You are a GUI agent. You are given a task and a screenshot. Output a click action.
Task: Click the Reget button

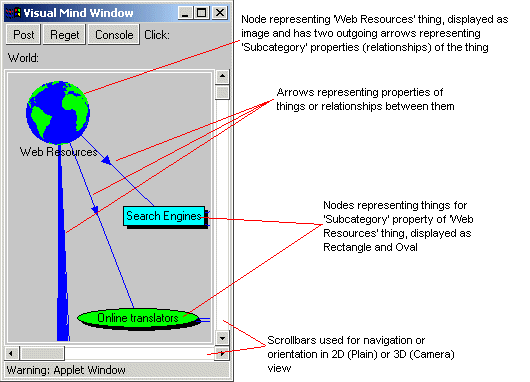[65, 34]
